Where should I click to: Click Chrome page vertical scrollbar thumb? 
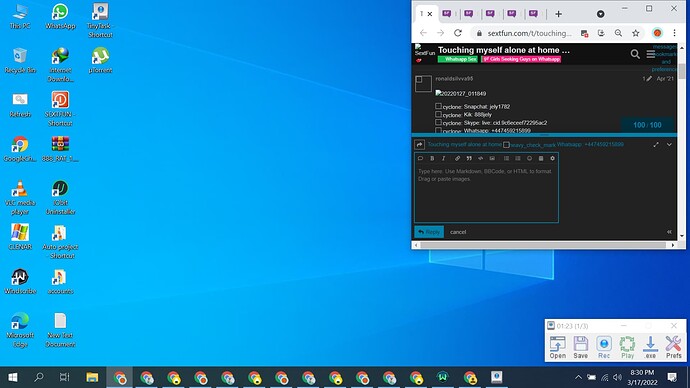click(x=682, y=71)
